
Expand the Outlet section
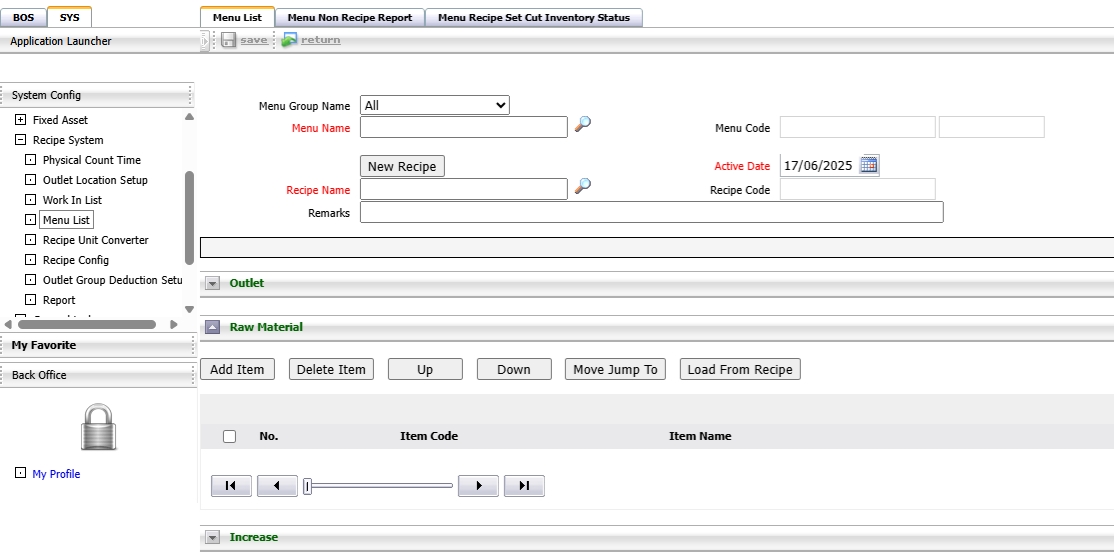click(212, 283)
